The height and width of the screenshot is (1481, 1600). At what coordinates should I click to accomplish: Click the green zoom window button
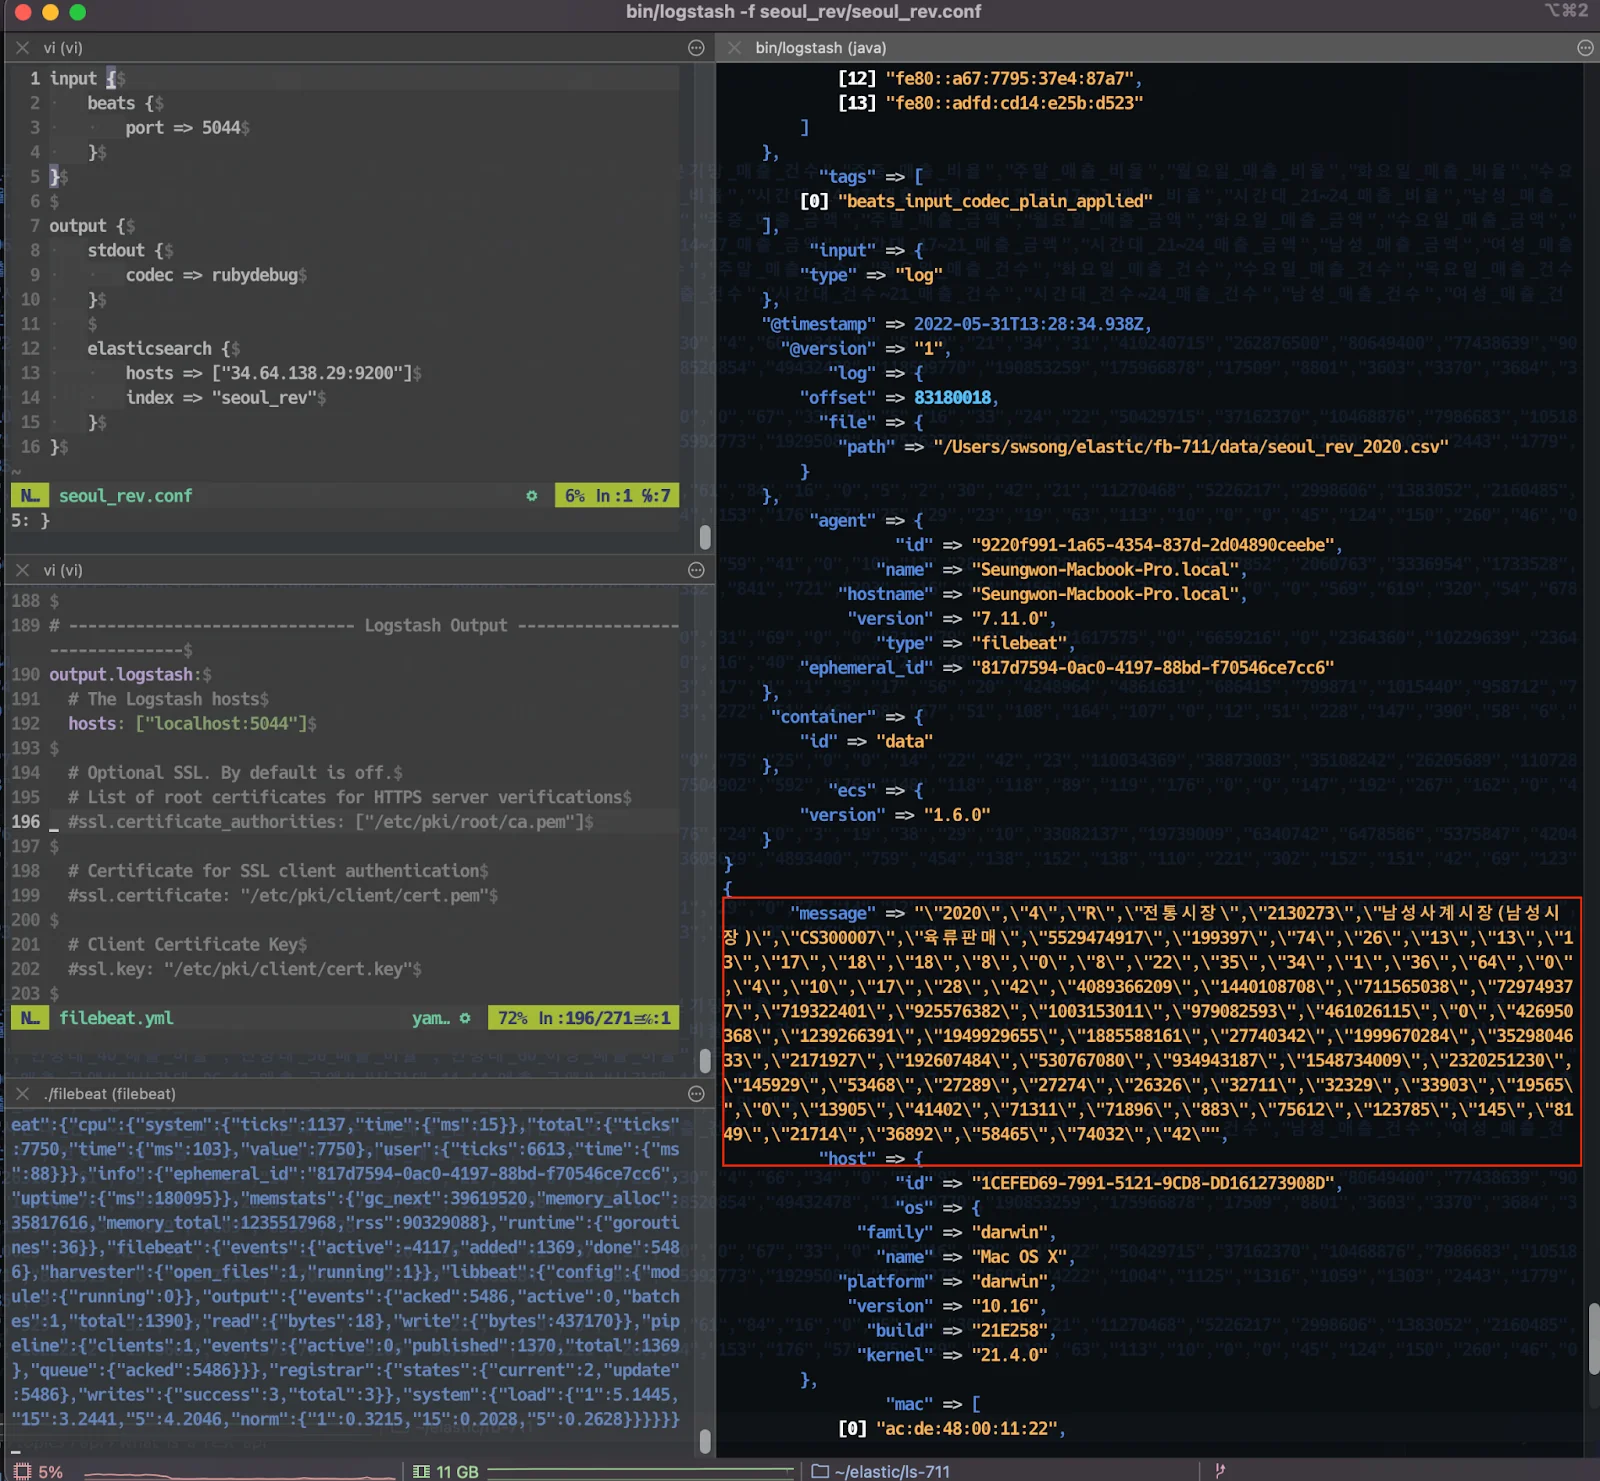[x=77, y=12]
